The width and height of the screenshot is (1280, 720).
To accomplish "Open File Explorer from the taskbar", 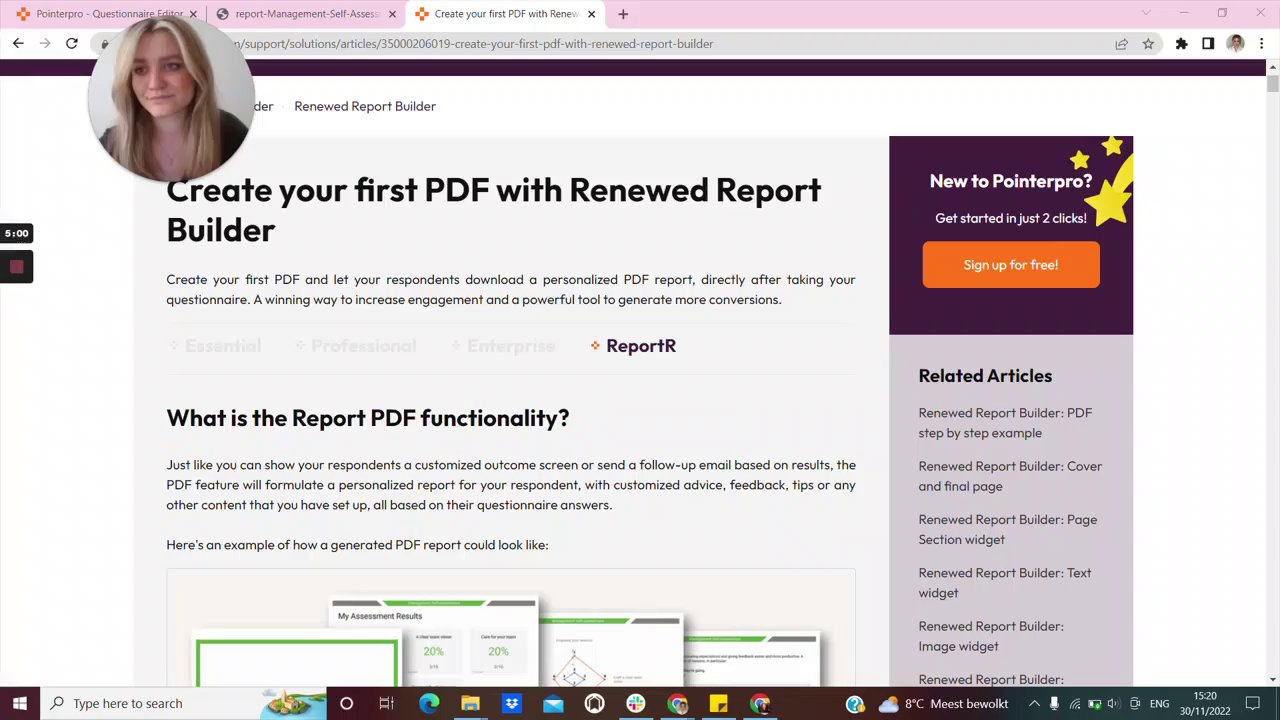I will [470, 704].
